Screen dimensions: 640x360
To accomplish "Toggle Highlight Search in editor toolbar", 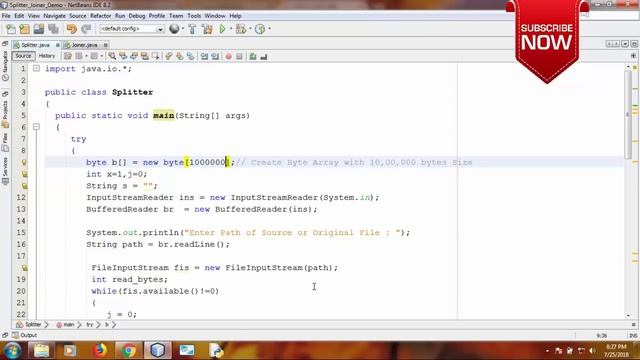I will (145, 56).
